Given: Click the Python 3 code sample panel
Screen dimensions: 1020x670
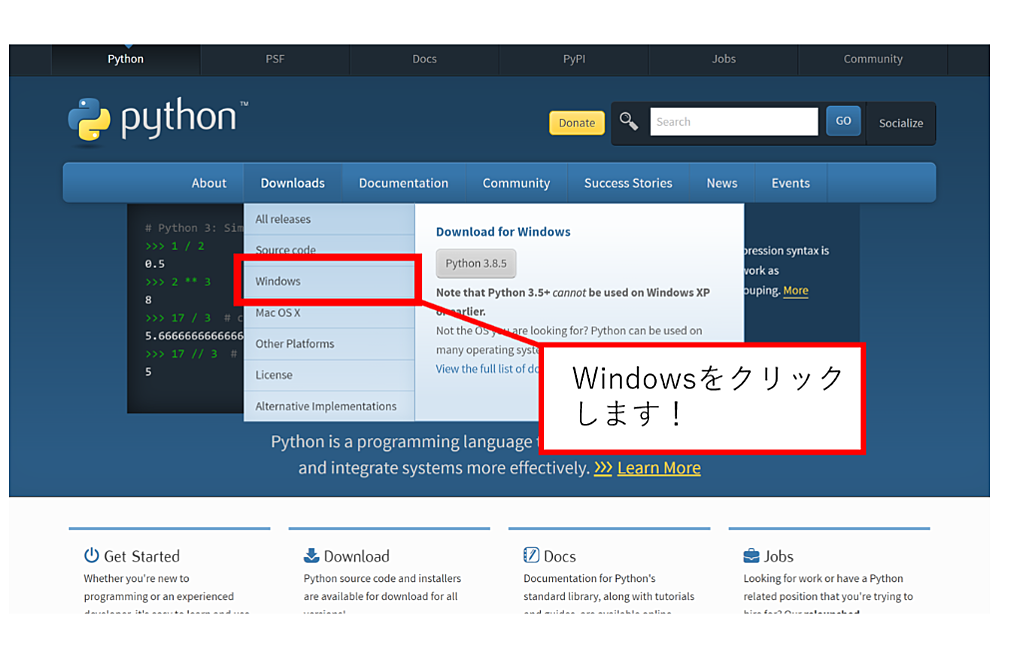Looking at the screenshot, I should 185,308.
